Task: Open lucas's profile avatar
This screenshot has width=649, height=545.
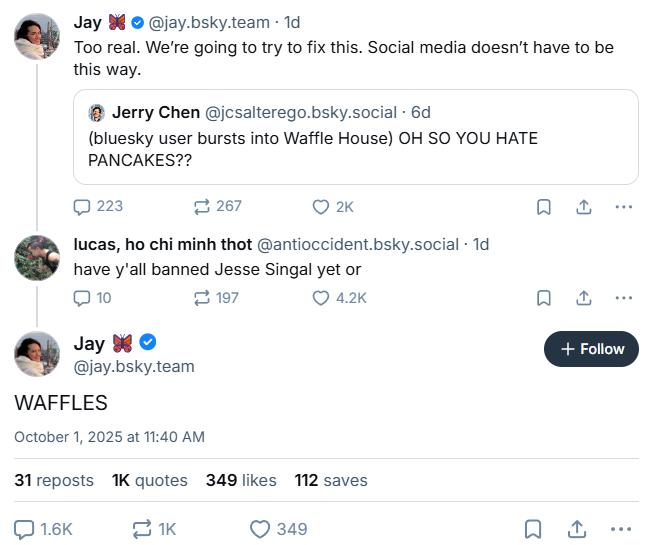Action: point(37,258)
